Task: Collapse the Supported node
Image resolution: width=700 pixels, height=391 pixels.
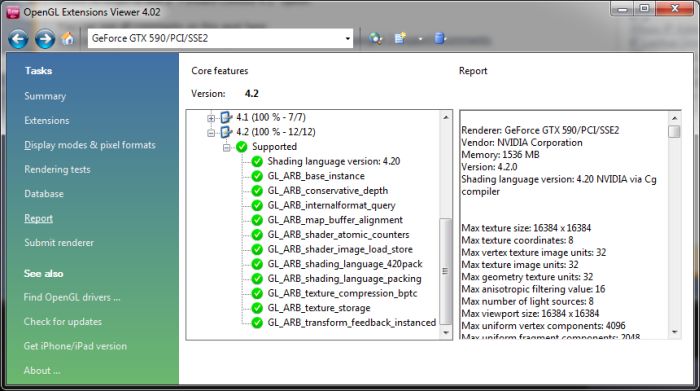Action: [x=226, y=148]
